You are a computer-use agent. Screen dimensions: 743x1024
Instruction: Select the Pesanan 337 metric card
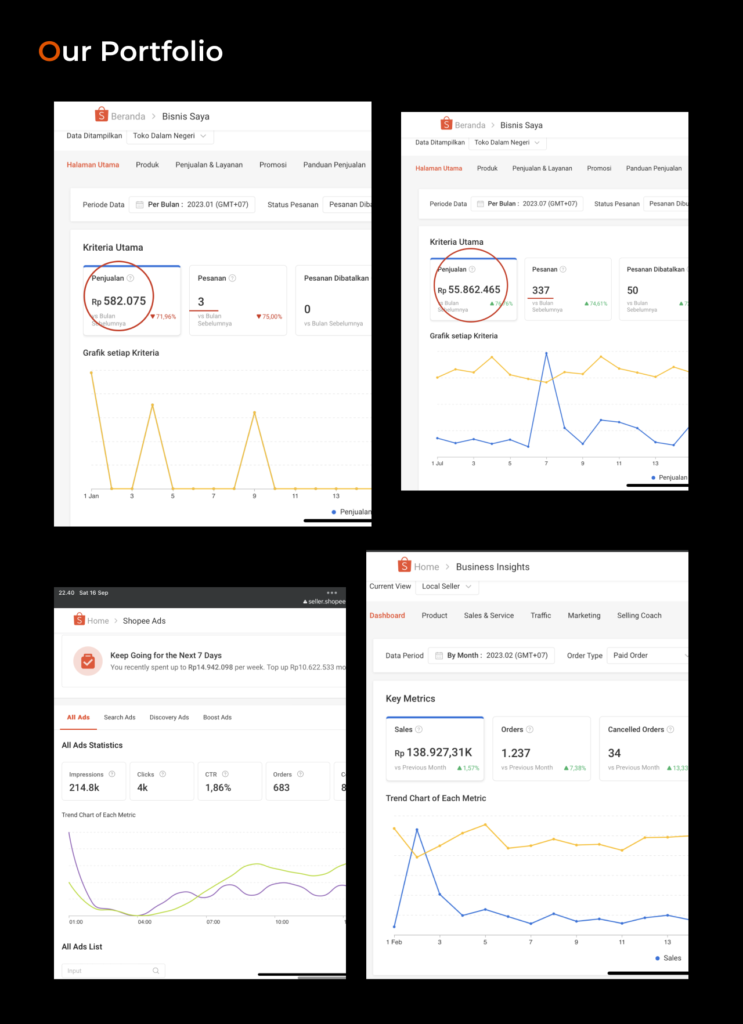[567, 289]
